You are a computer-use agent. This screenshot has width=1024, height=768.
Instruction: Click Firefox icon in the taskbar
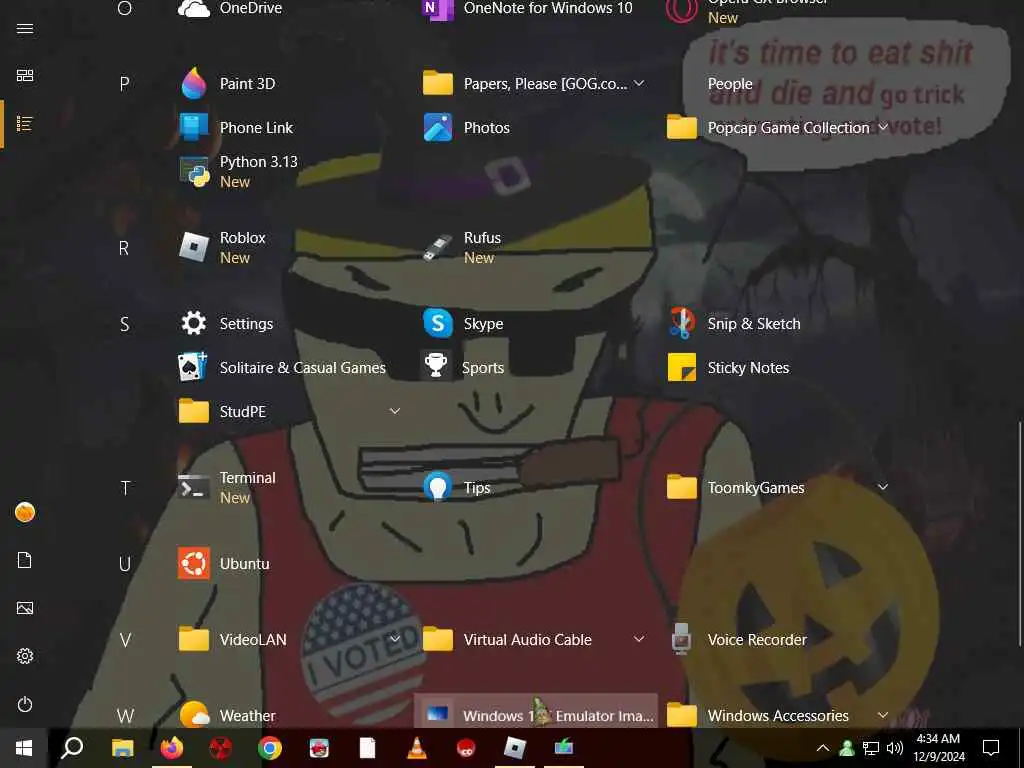tap(172, 748)
